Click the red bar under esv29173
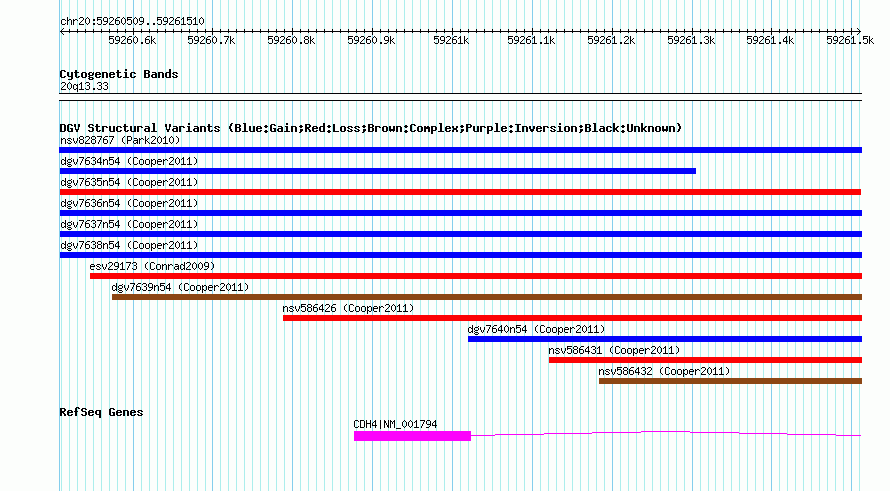890x491 pixels. tap(476, 276)
